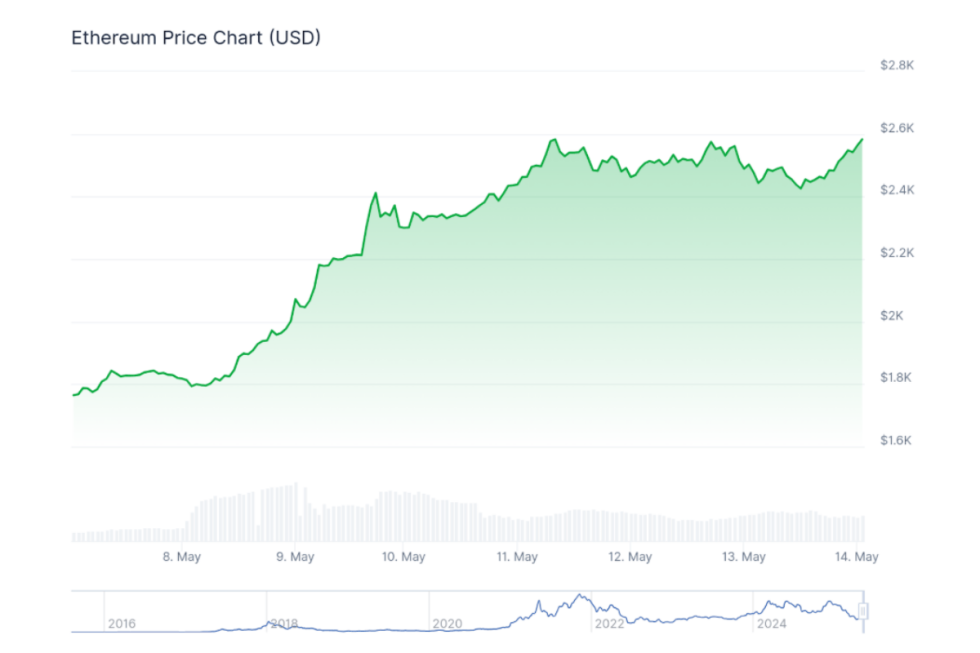Image resolution: width=980 pixels, height=653 pixels.
Task: Click the range navigator handle at right edge
Action: [x=863, y=611]
